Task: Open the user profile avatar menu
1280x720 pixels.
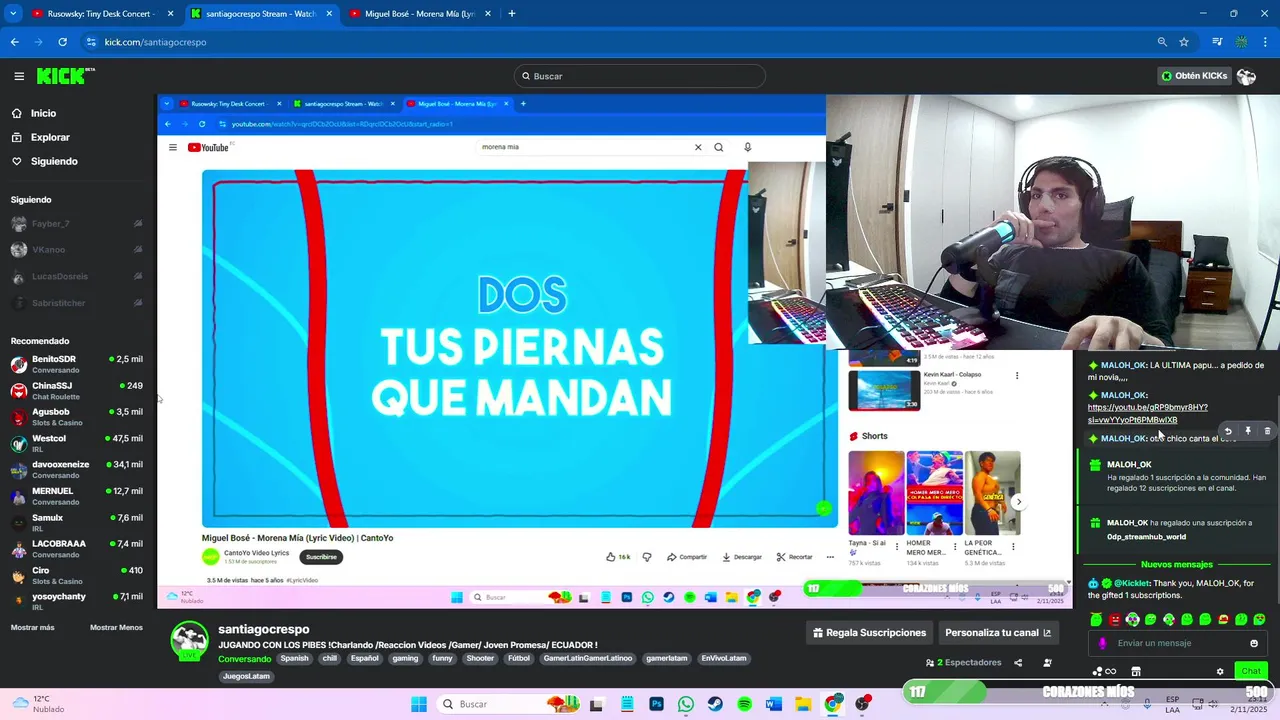Action: 1246,76
